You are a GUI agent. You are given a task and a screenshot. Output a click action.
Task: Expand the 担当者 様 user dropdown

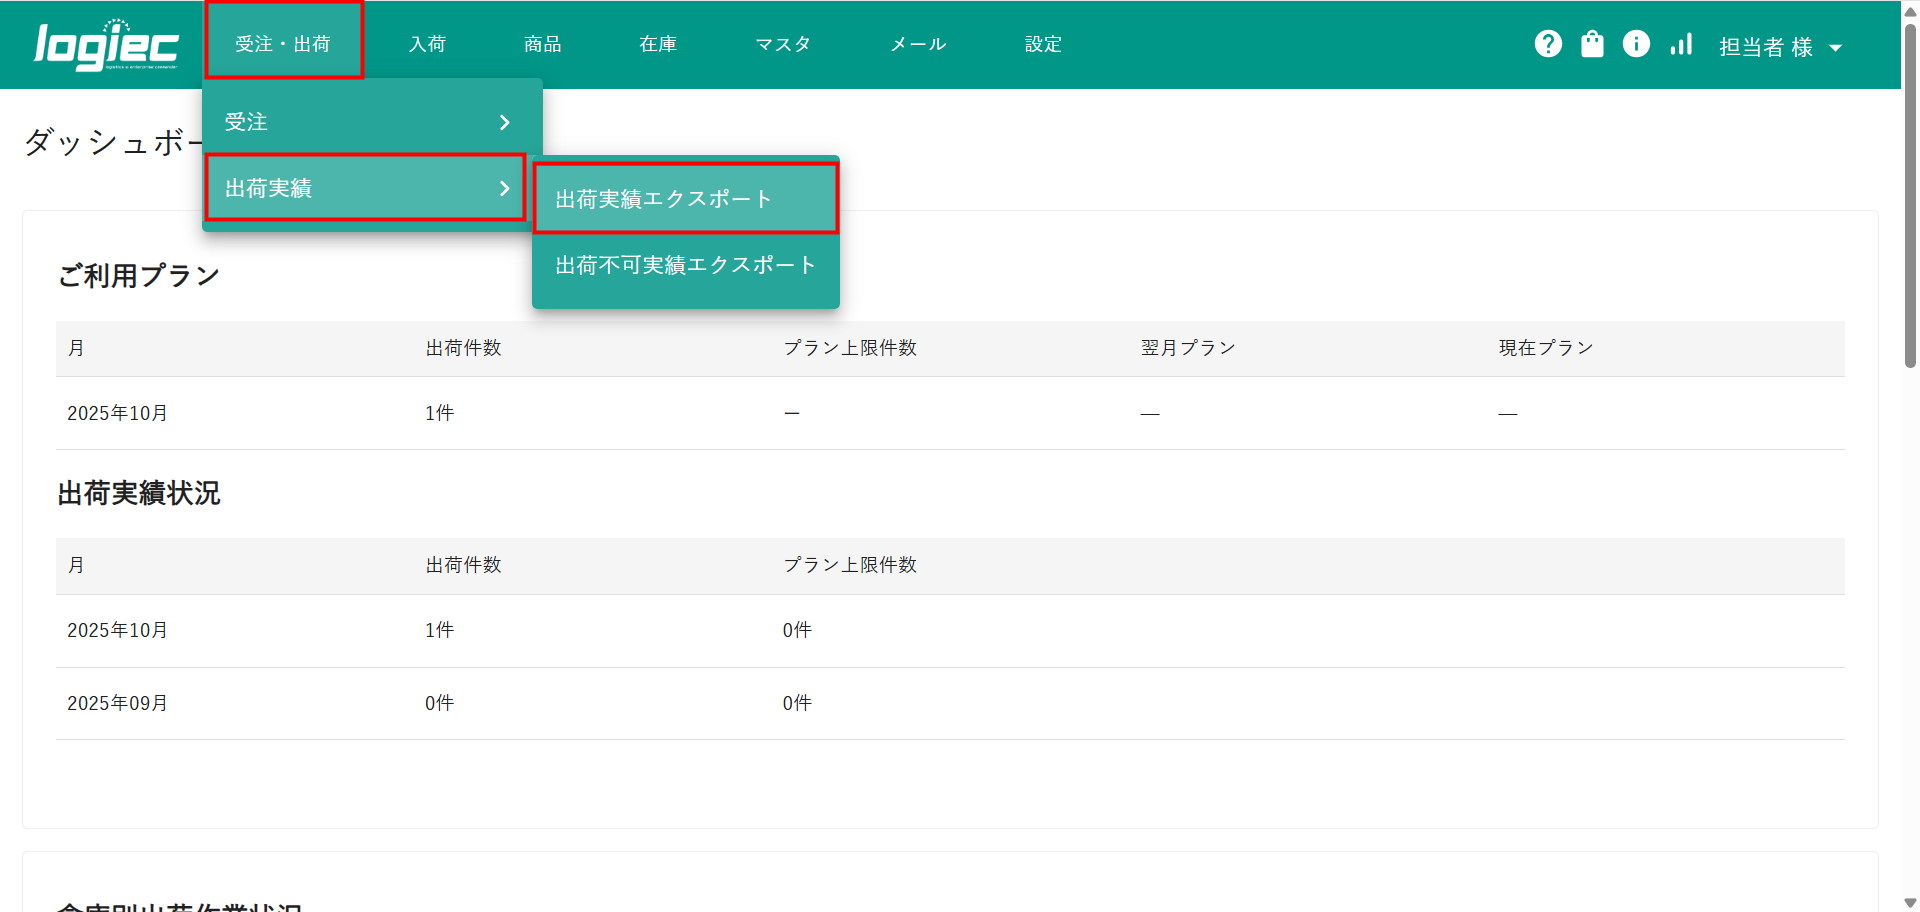[x=1780, y=47]
